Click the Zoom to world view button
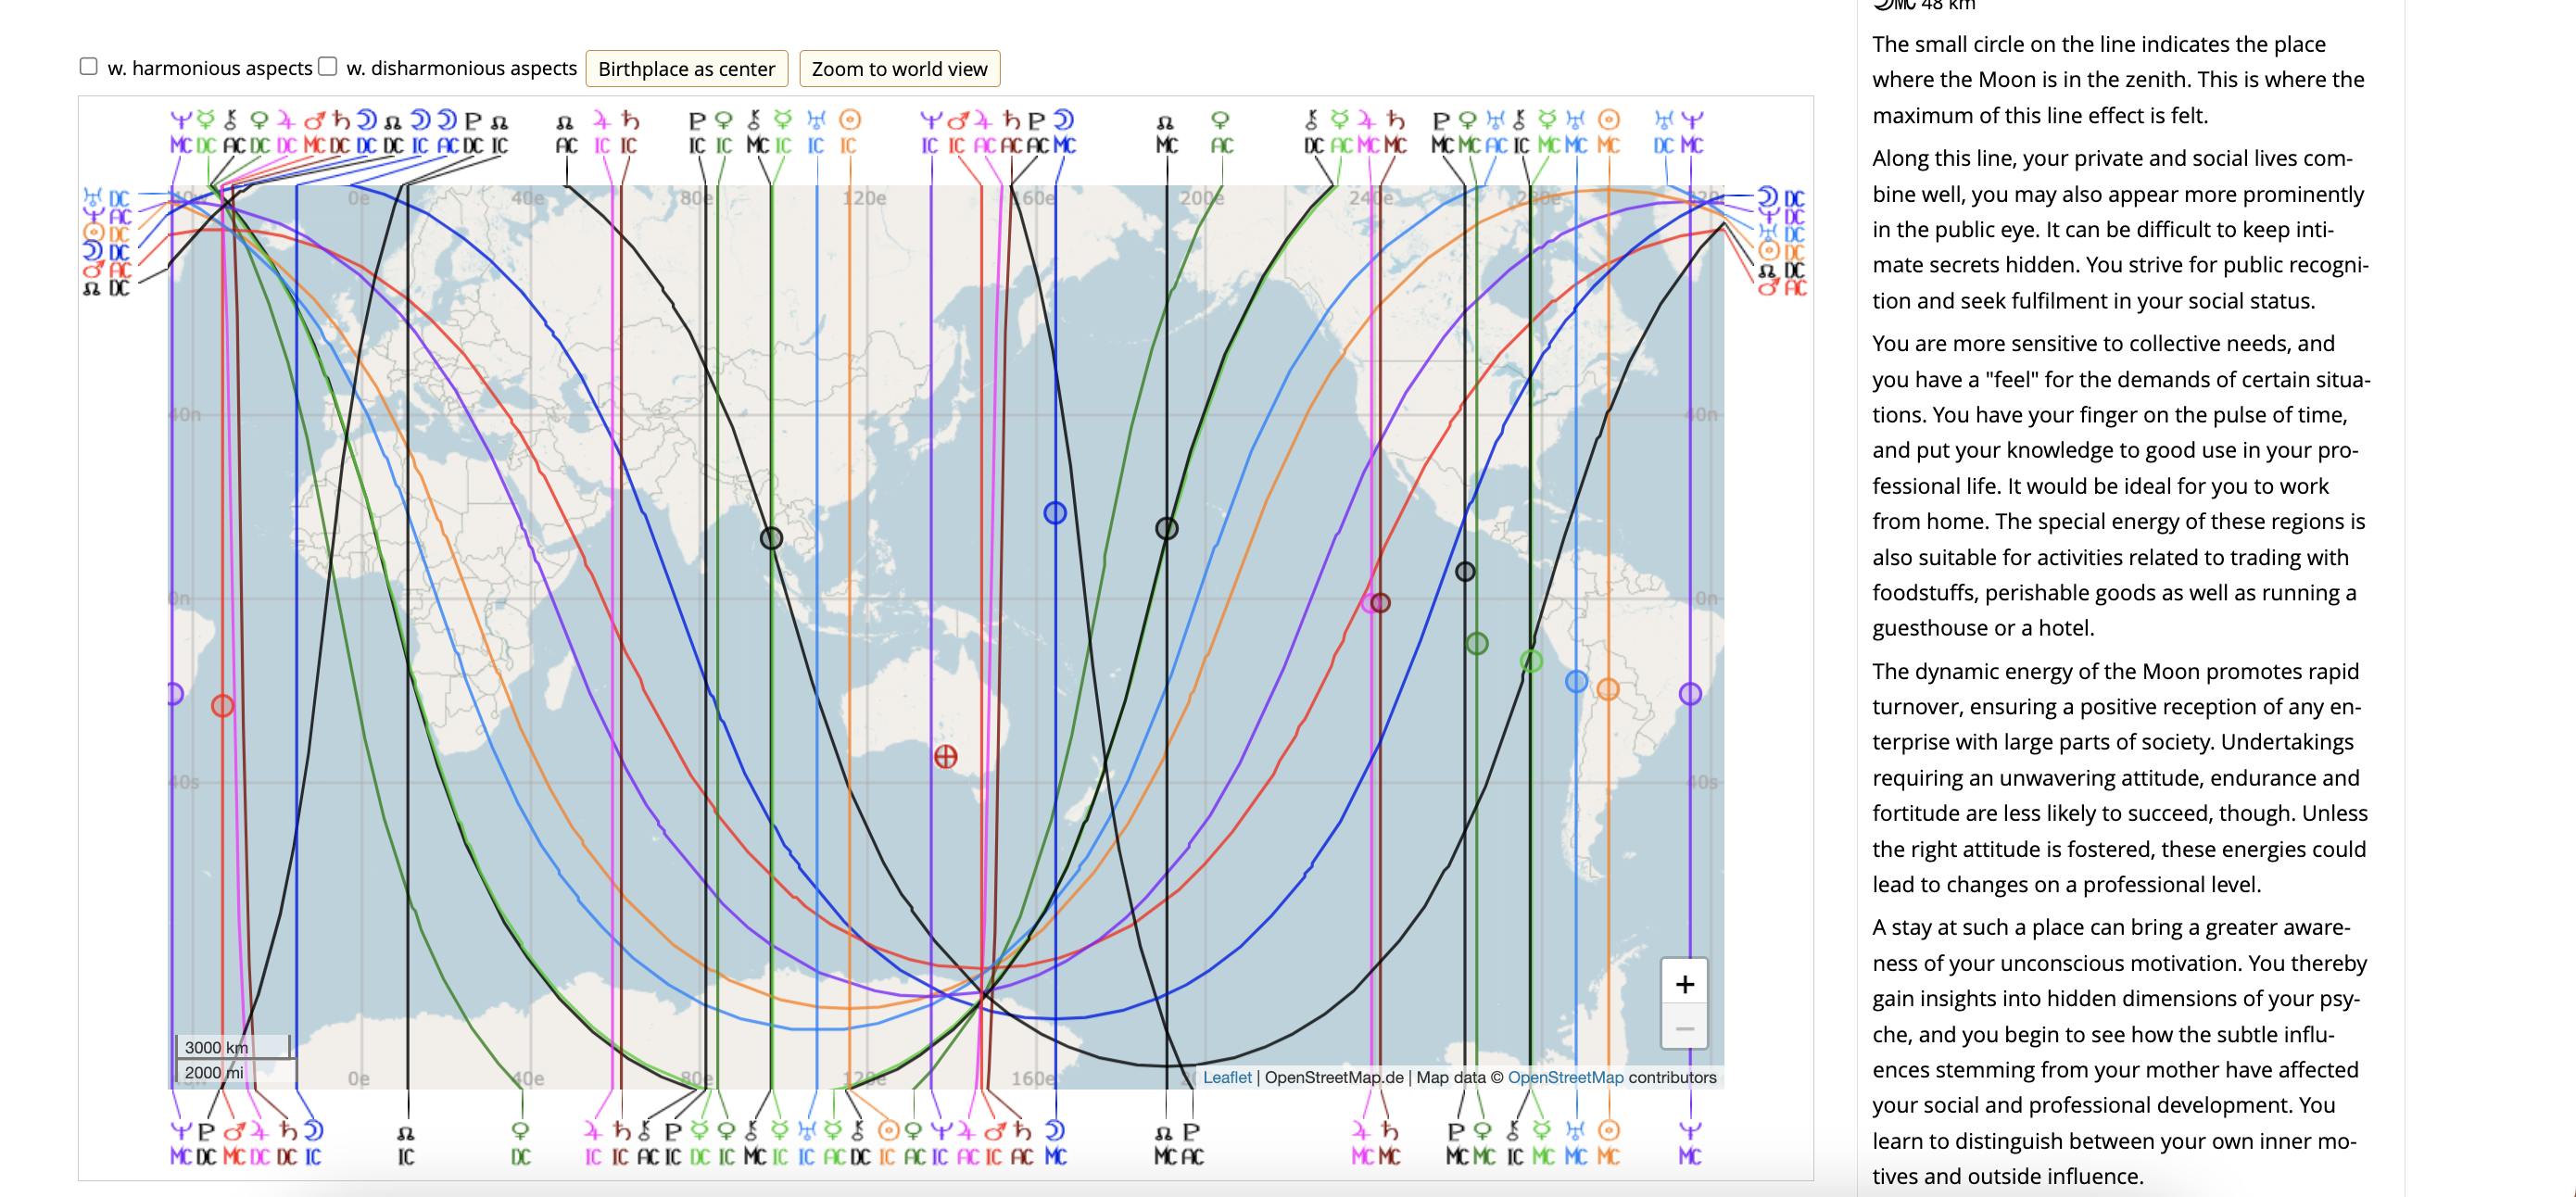Screen dimensions: 2576x1197 (899, 69)
